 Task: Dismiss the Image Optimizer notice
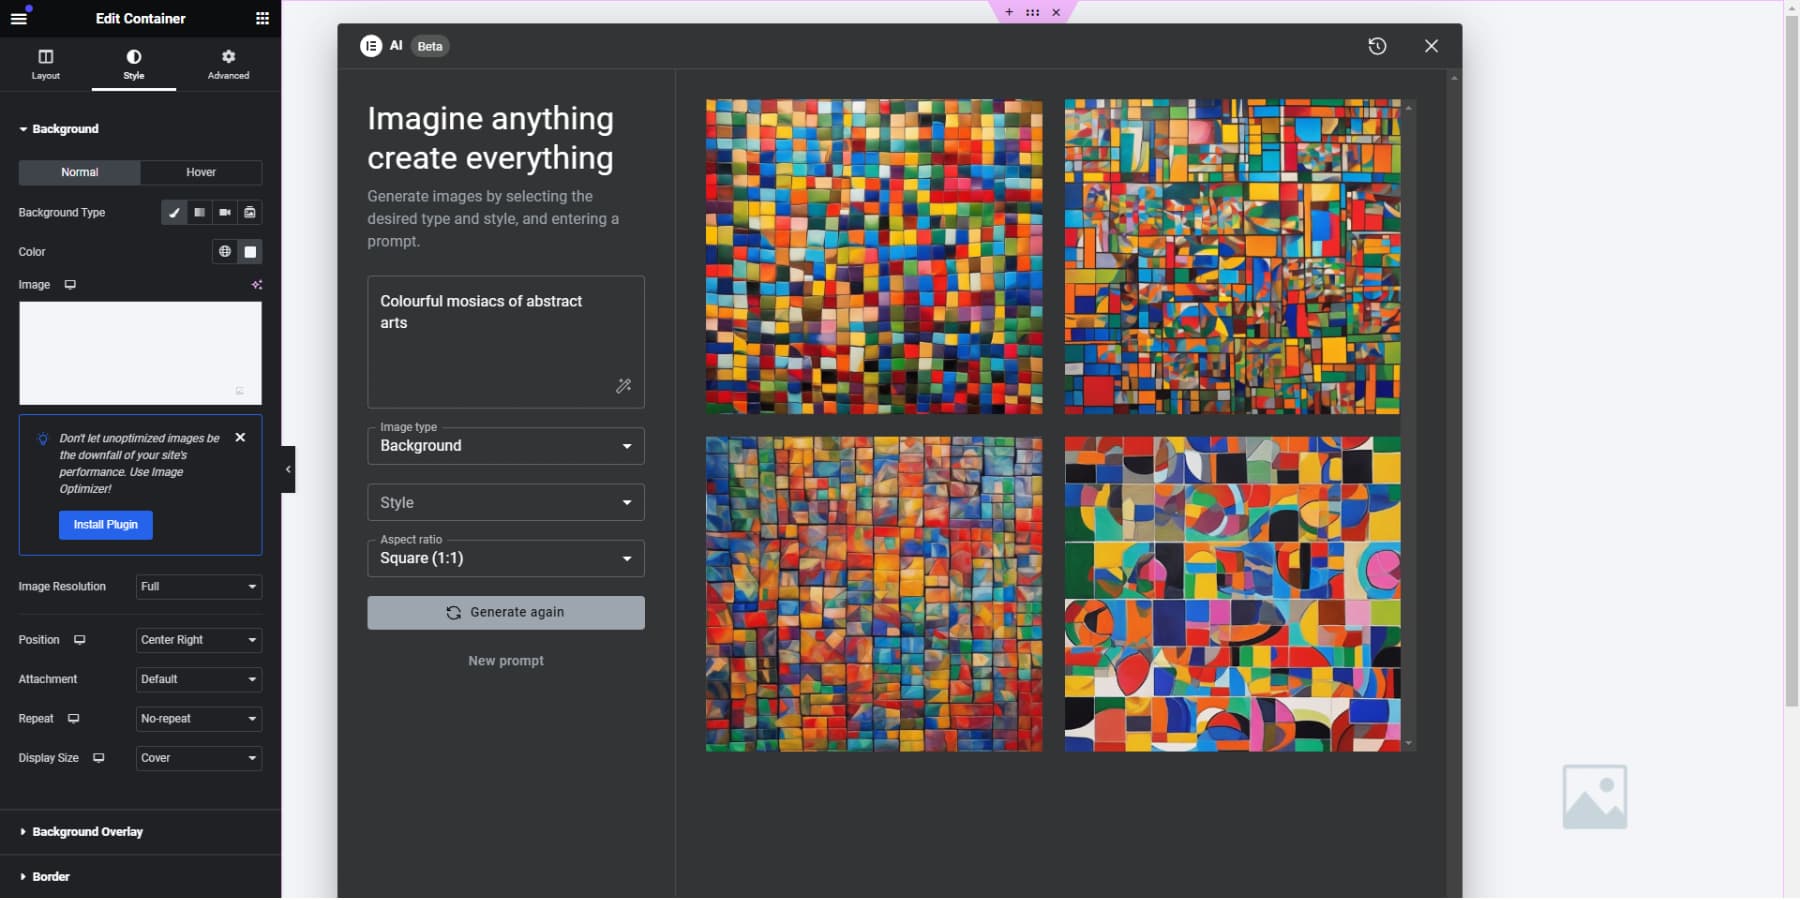[240, 438]
